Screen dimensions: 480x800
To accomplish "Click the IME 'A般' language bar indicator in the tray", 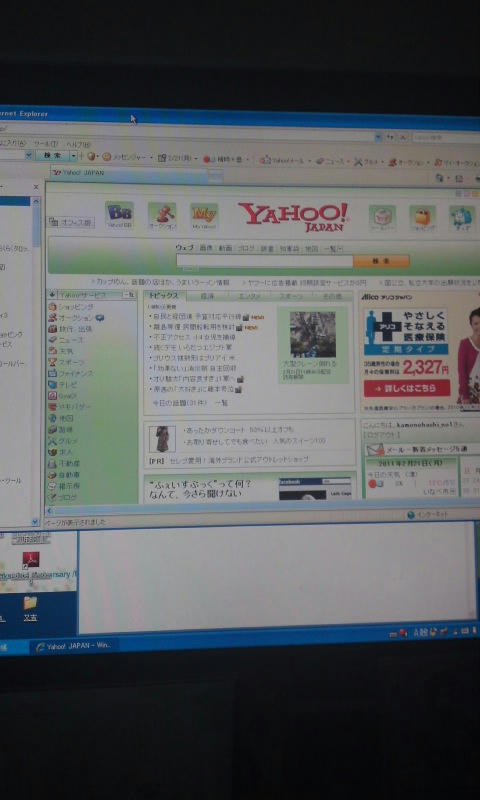I will coord(421,633).
